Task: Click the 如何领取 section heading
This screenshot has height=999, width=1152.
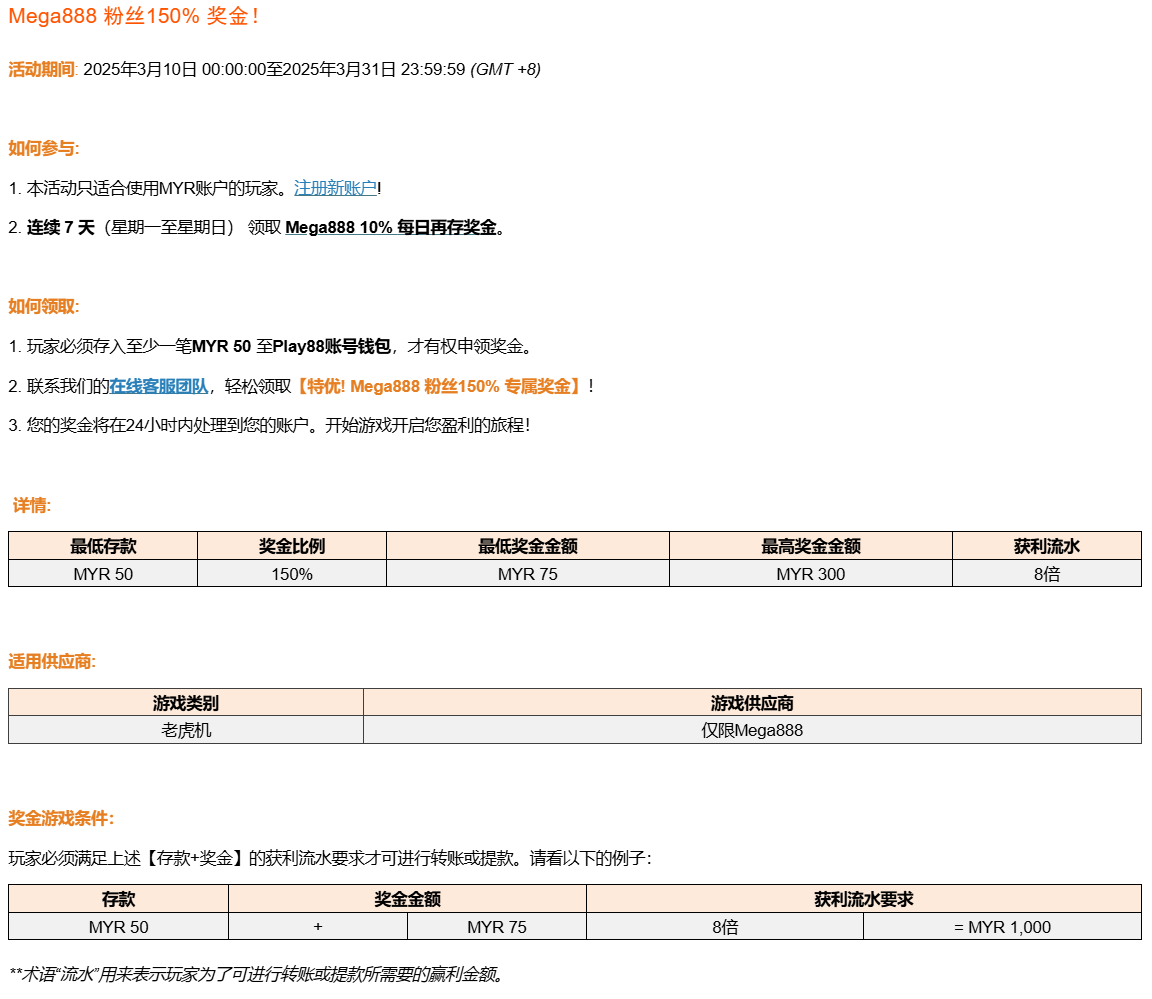Action: point(43,306)
